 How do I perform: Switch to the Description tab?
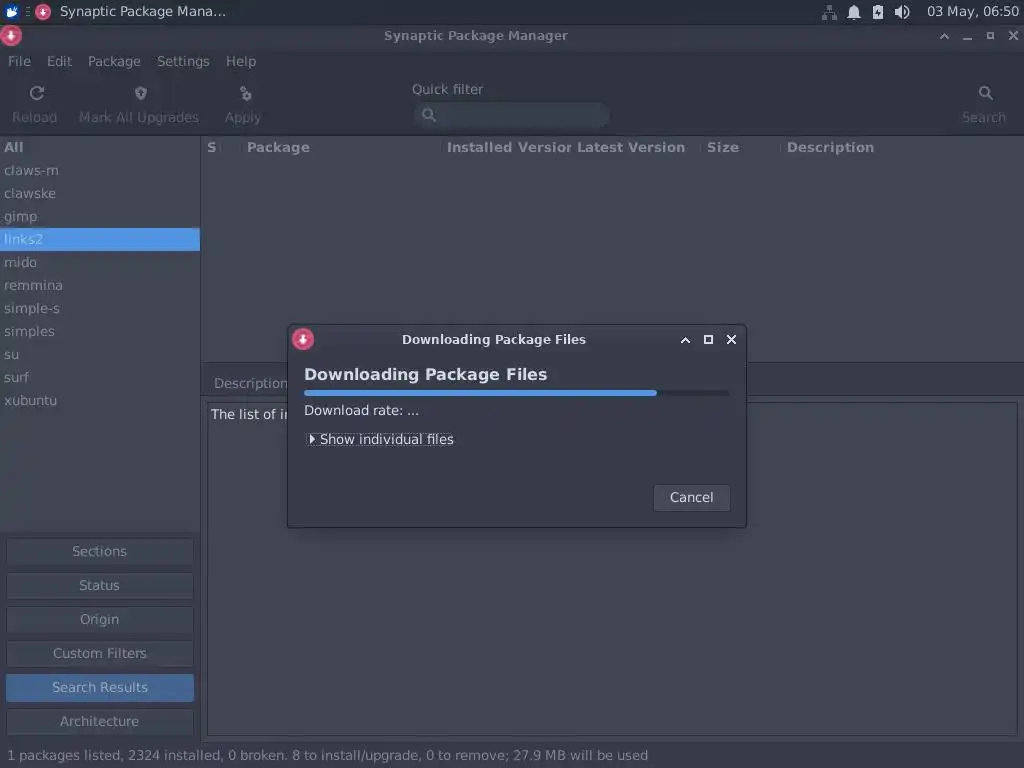pyautogui.click(x=250, y=383)
